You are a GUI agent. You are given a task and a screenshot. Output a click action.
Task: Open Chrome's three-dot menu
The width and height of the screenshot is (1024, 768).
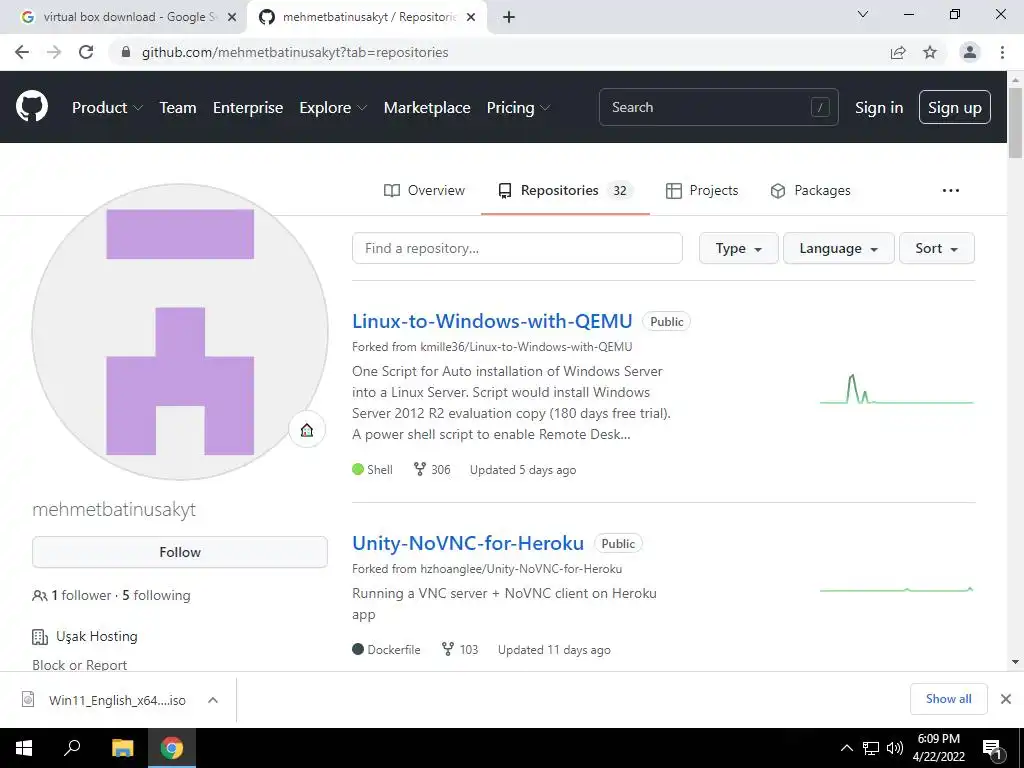point(1002,52)
